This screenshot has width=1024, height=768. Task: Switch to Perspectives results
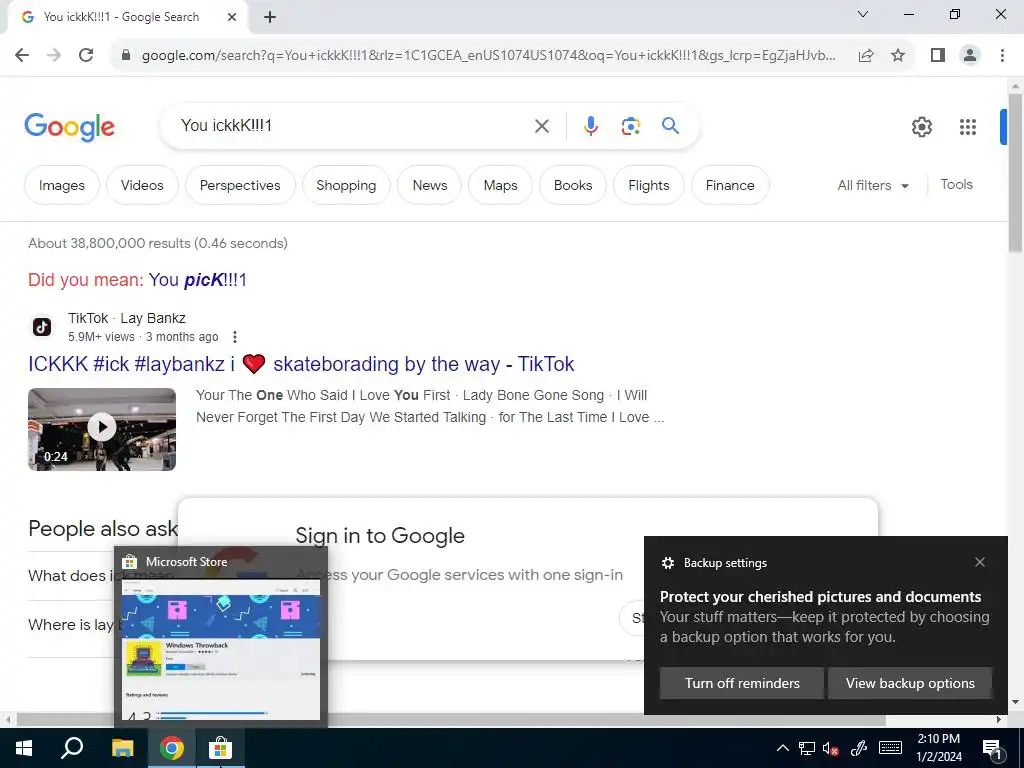pos(240,185)
